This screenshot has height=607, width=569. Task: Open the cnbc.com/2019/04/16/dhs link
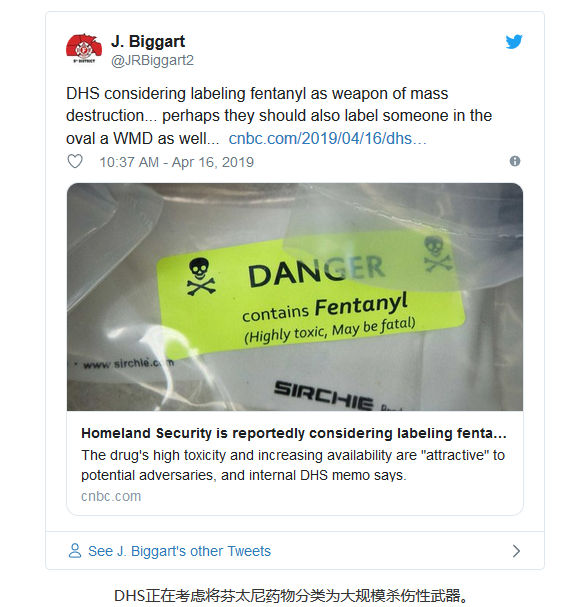pos(327,139)
